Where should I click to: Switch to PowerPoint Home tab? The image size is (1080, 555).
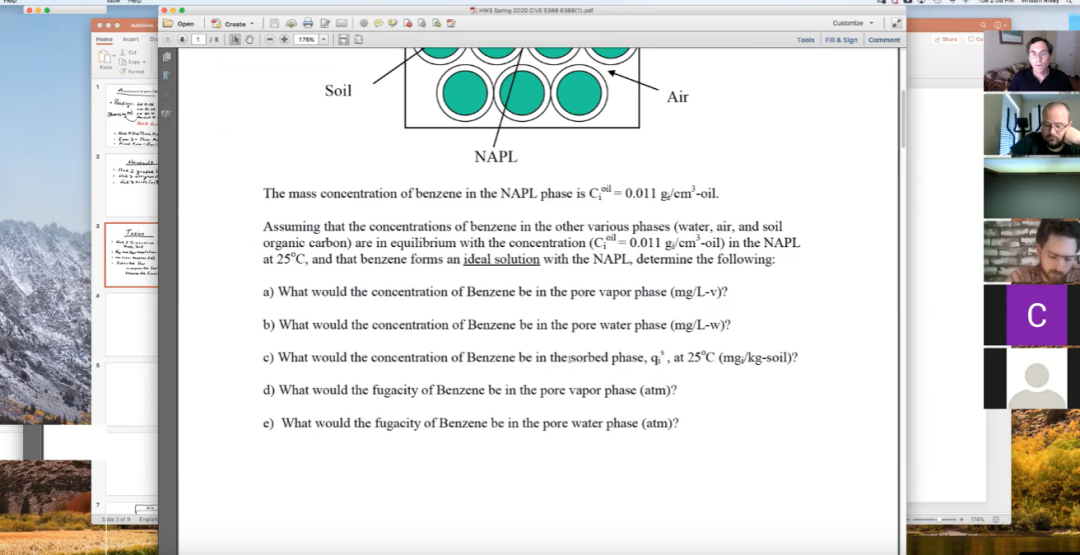(104, 39)
